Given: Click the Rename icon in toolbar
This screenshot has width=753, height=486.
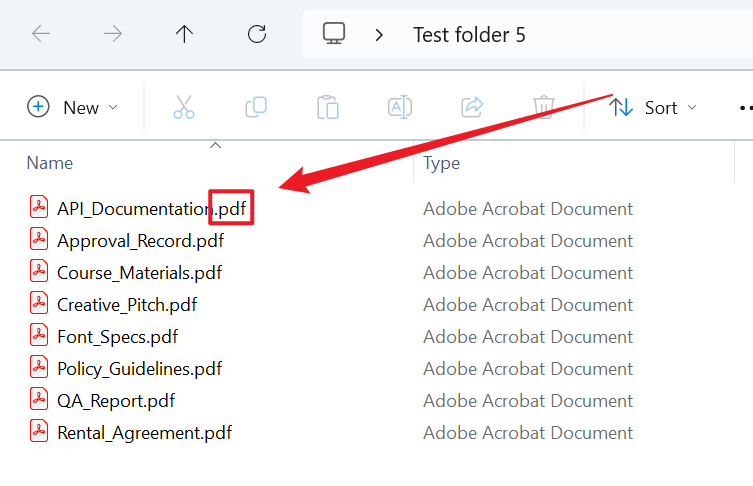Looking at the screenshot, I should point(400,107).
